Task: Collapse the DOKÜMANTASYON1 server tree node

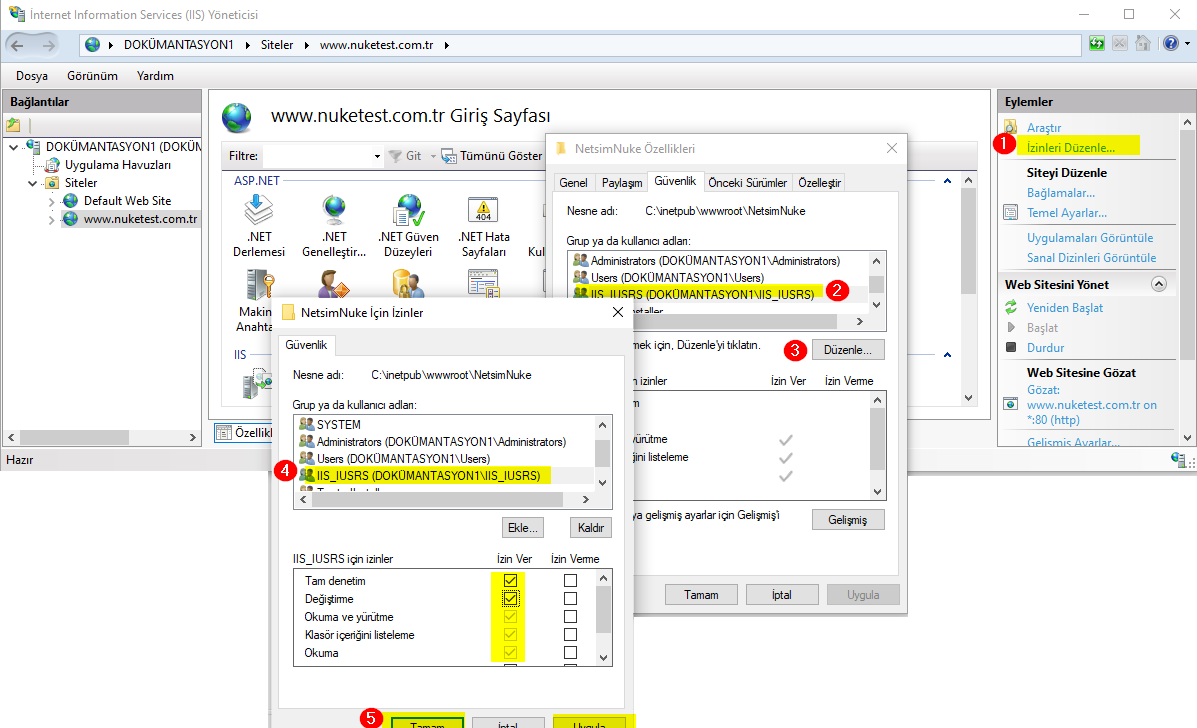Action: [x=13, y=147]
